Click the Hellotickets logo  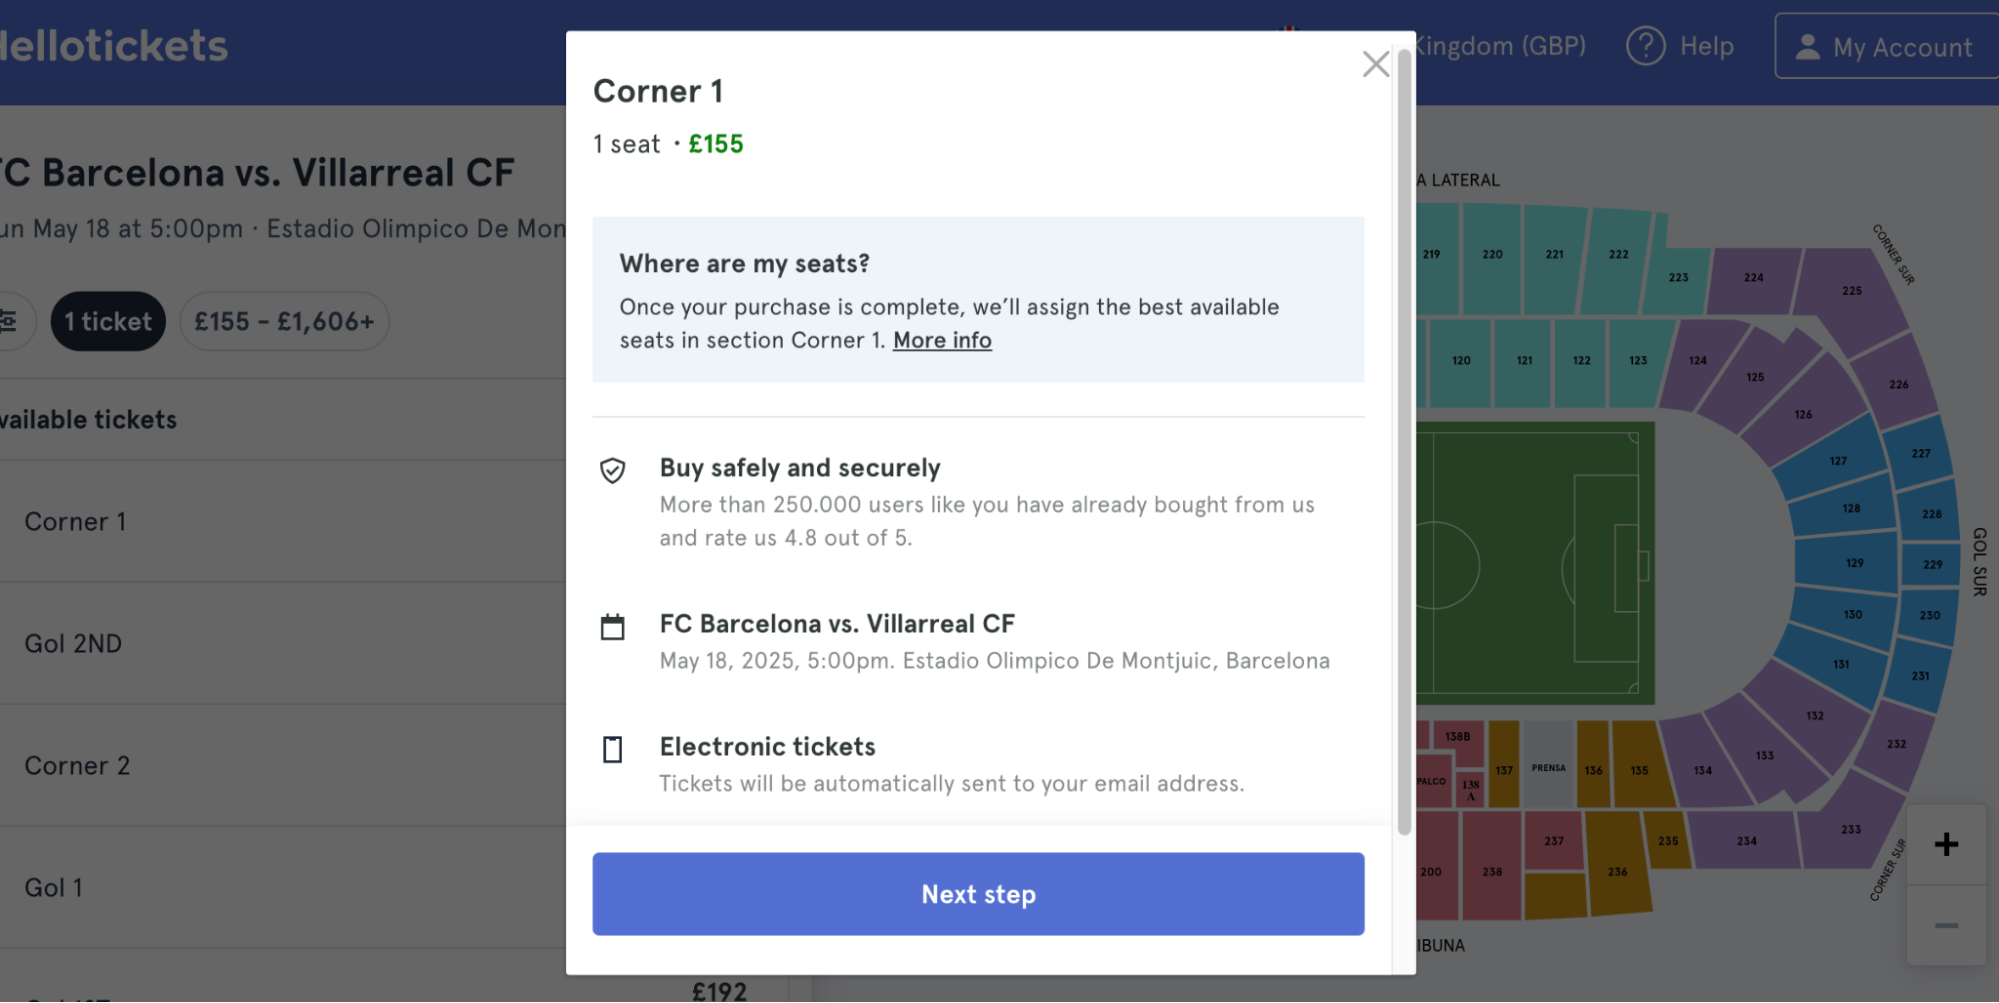click(x=110, y=45)
